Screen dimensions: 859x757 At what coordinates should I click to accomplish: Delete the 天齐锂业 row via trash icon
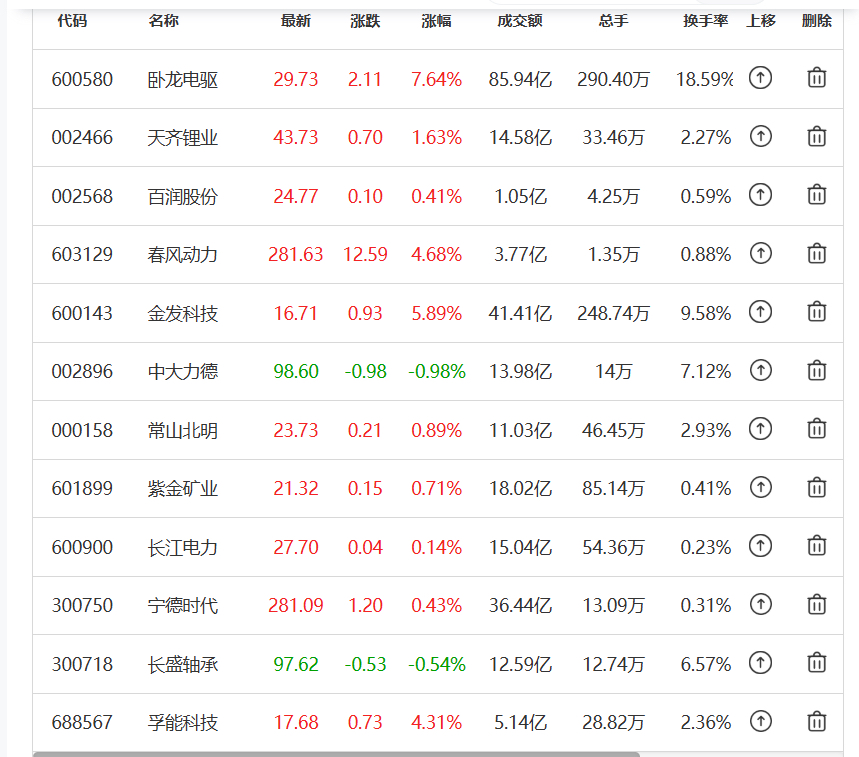(816, 136)
